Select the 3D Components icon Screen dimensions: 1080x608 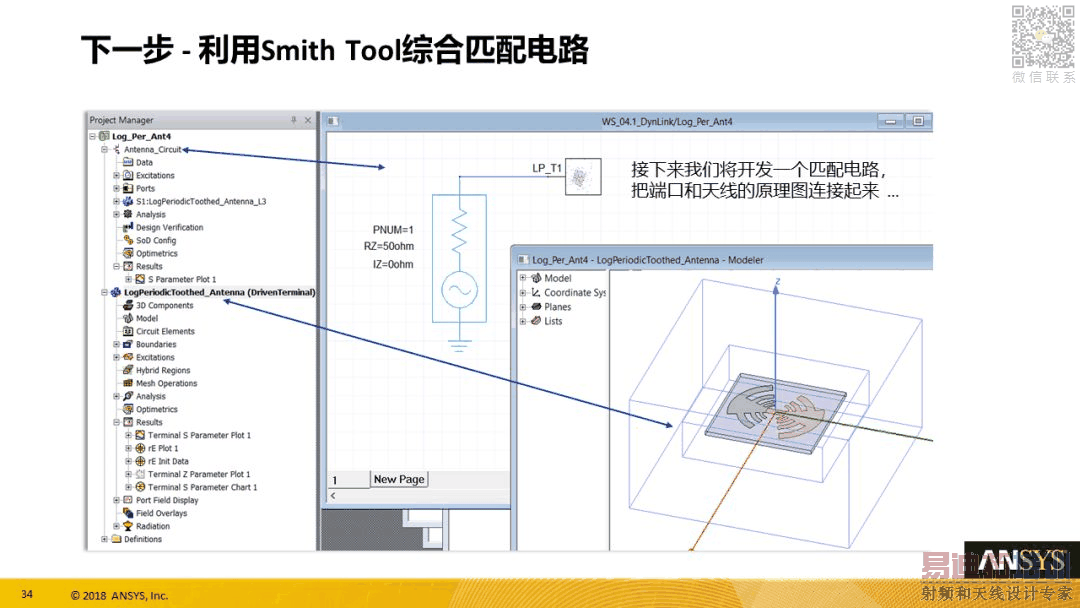tap(128, 305)
